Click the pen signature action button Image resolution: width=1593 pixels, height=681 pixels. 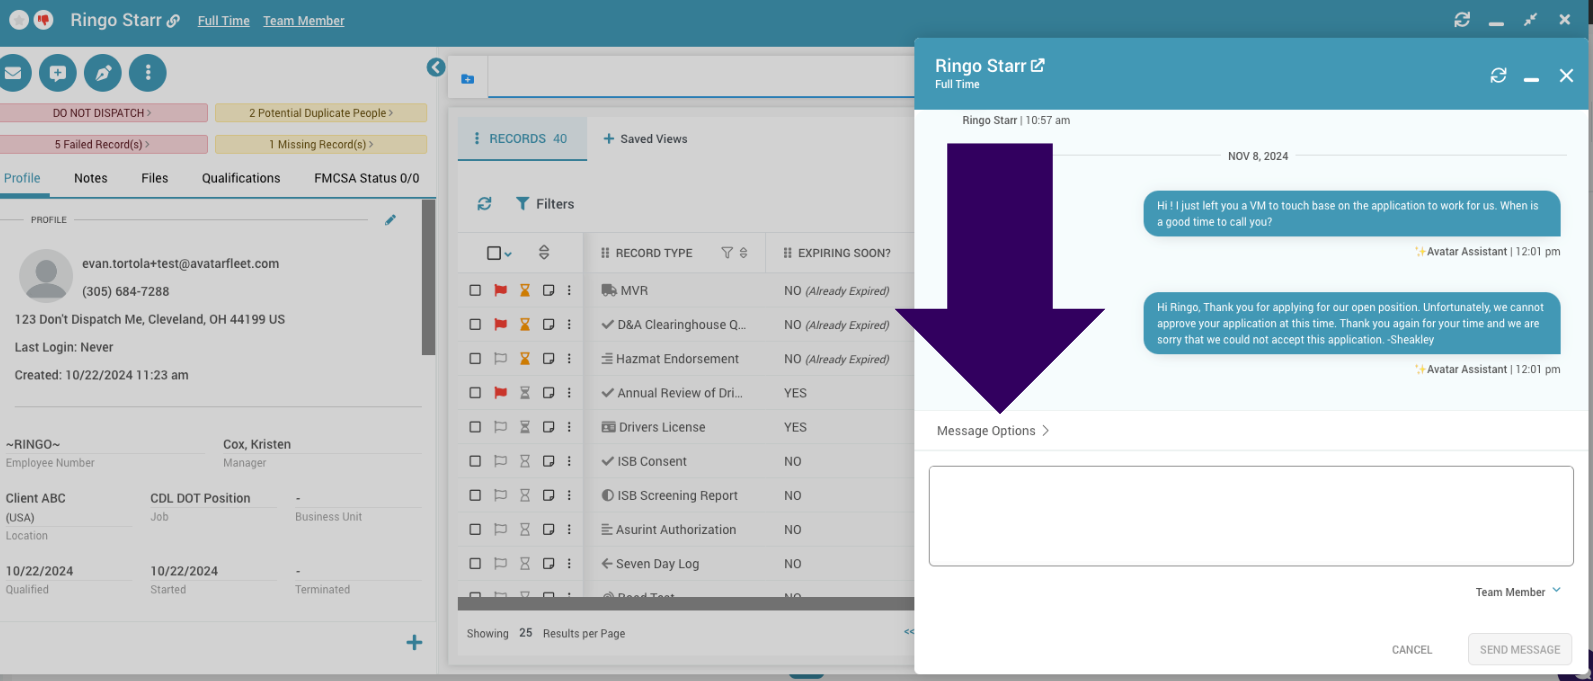(103, 73)
